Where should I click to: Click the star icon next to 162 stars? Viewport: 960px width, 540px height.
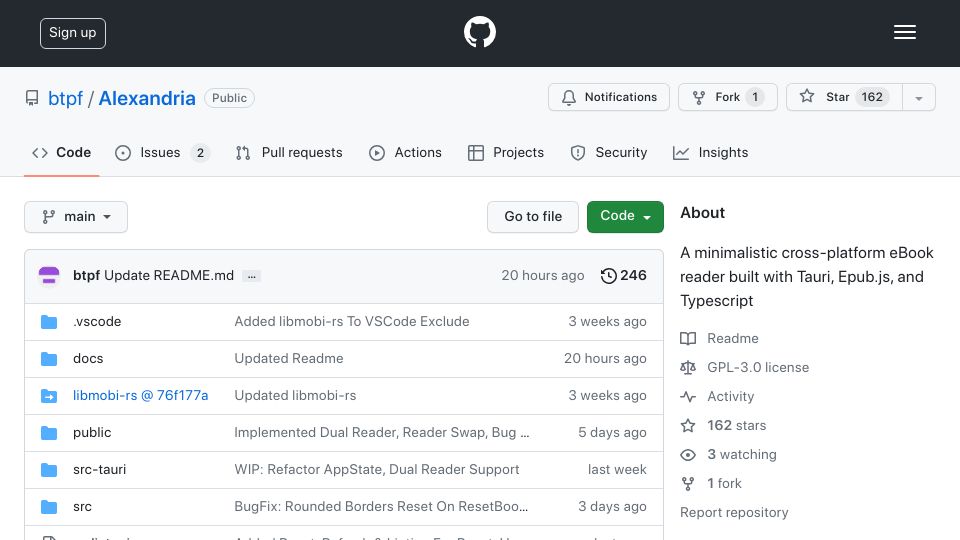(x=688, y=426)
